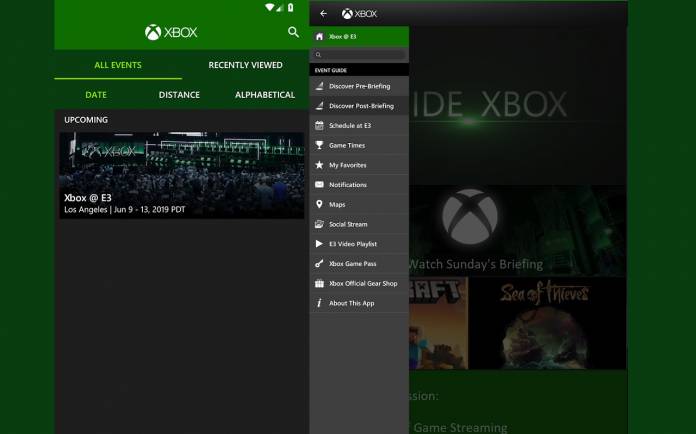Click the Discover Post-Briefing icon
The width and height of the screenshot is (696, 434).
pyautogui.click(x=319, y=106)
